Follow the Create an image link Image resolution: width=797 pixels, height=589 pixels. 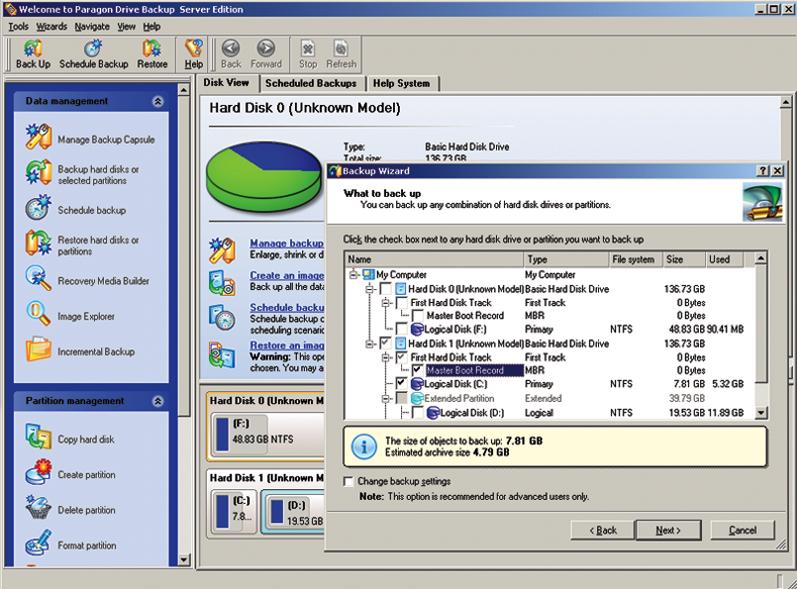[x=287, y=275]
